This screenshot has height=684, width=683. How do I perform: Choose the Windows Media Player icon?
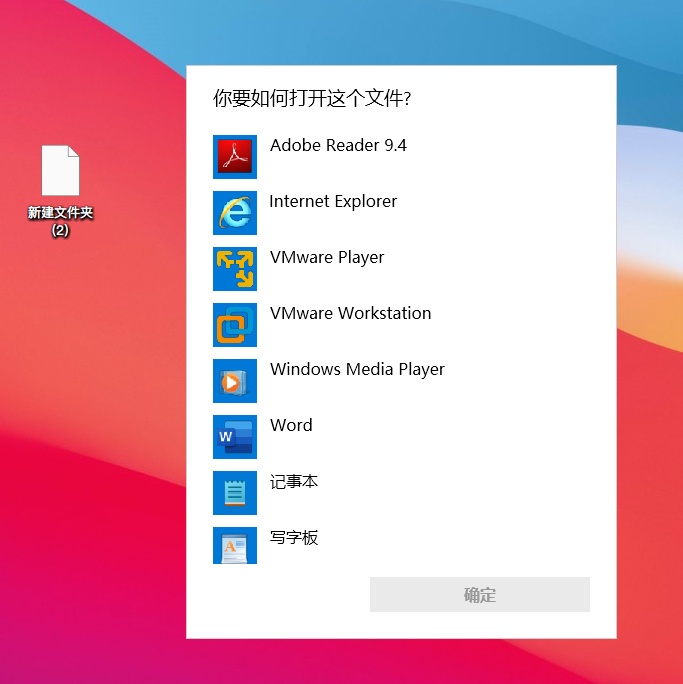click(235, 381)
